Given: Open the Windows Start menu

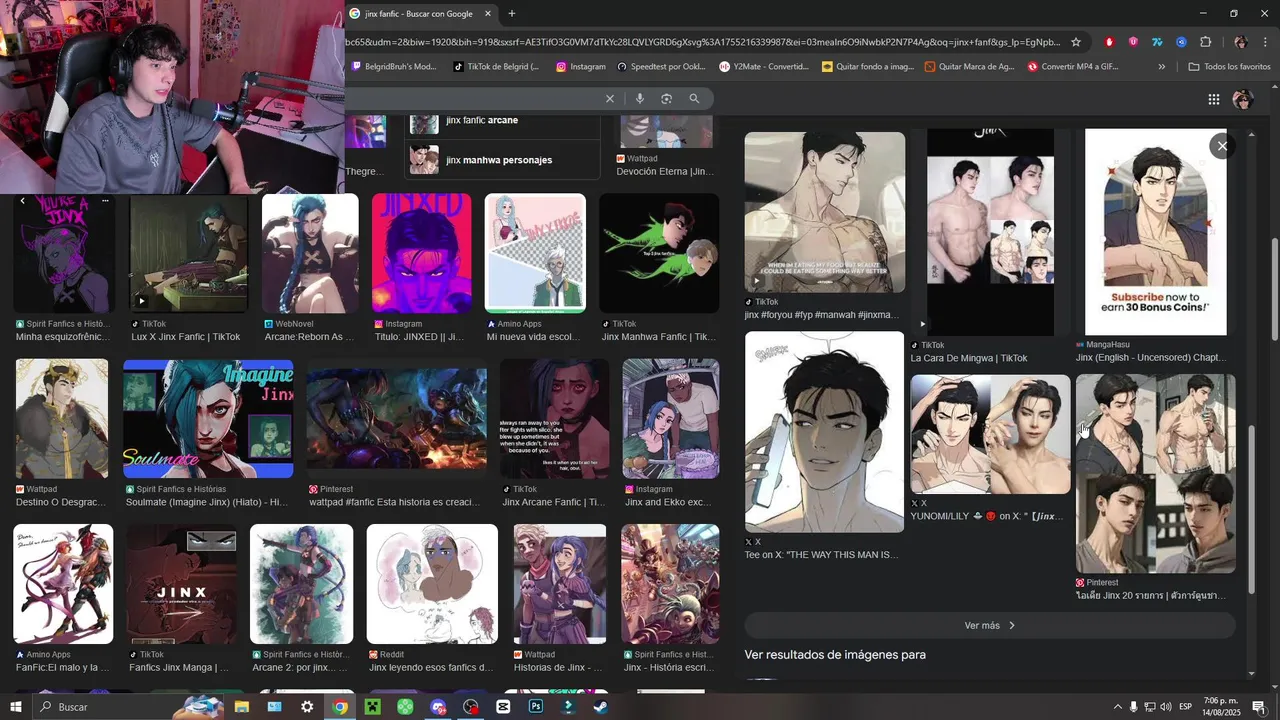Looking at the screenshot, I should point(15,706).
